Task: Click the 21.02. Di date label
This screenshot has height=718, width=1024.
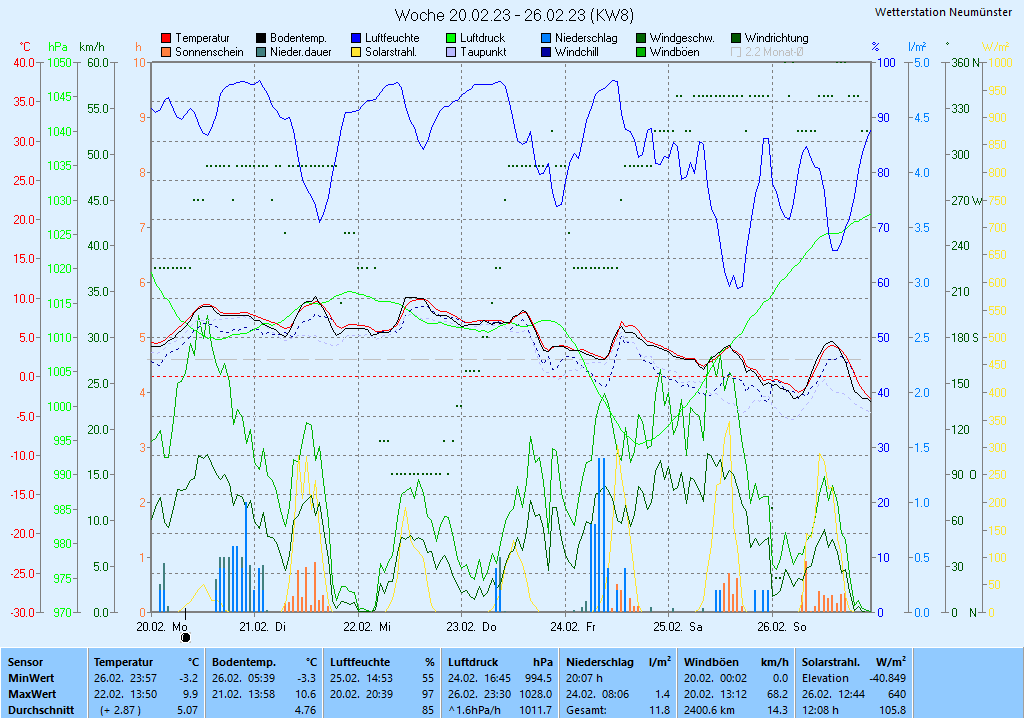Action: pos(263,627)
